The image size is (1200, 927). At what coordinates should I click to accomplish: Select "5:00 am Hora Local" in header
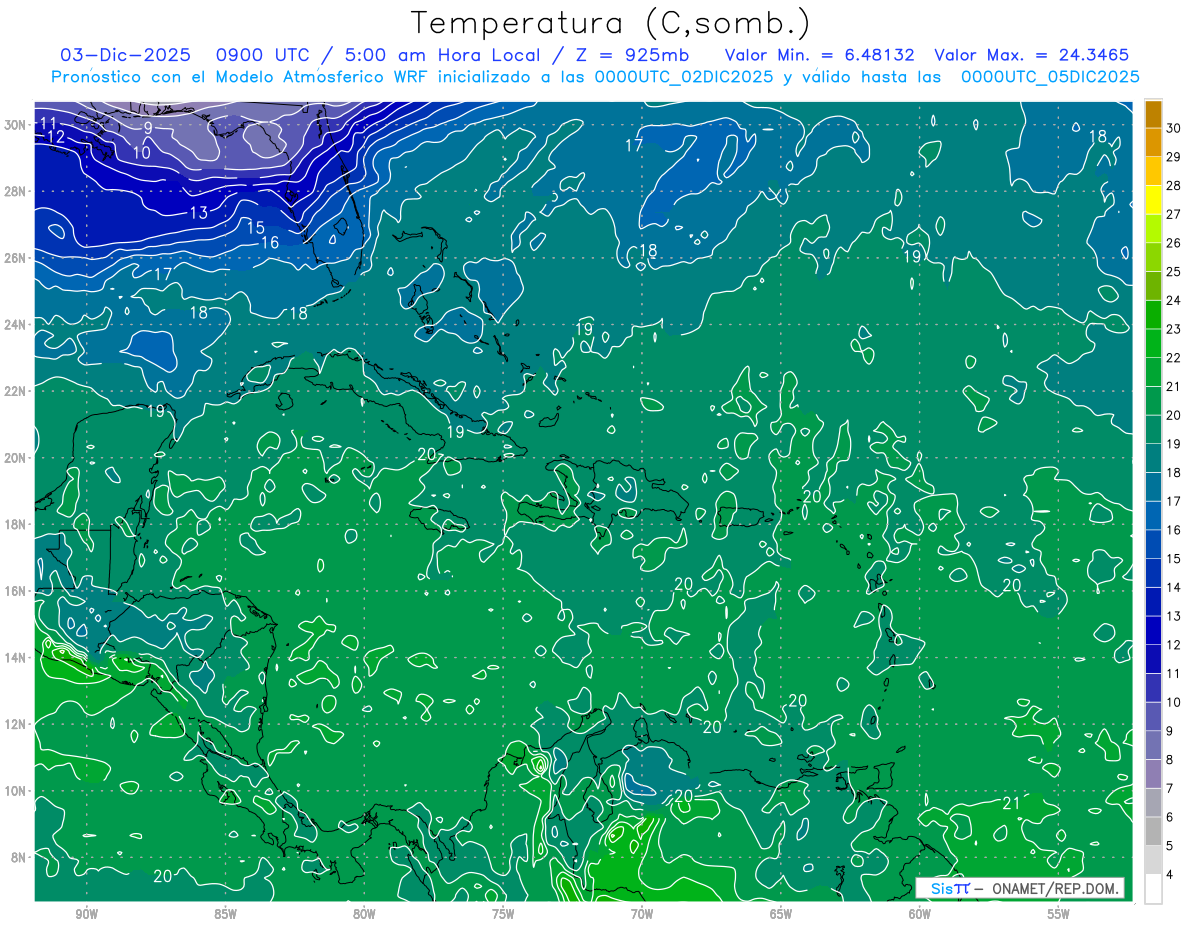coord(445,55)
